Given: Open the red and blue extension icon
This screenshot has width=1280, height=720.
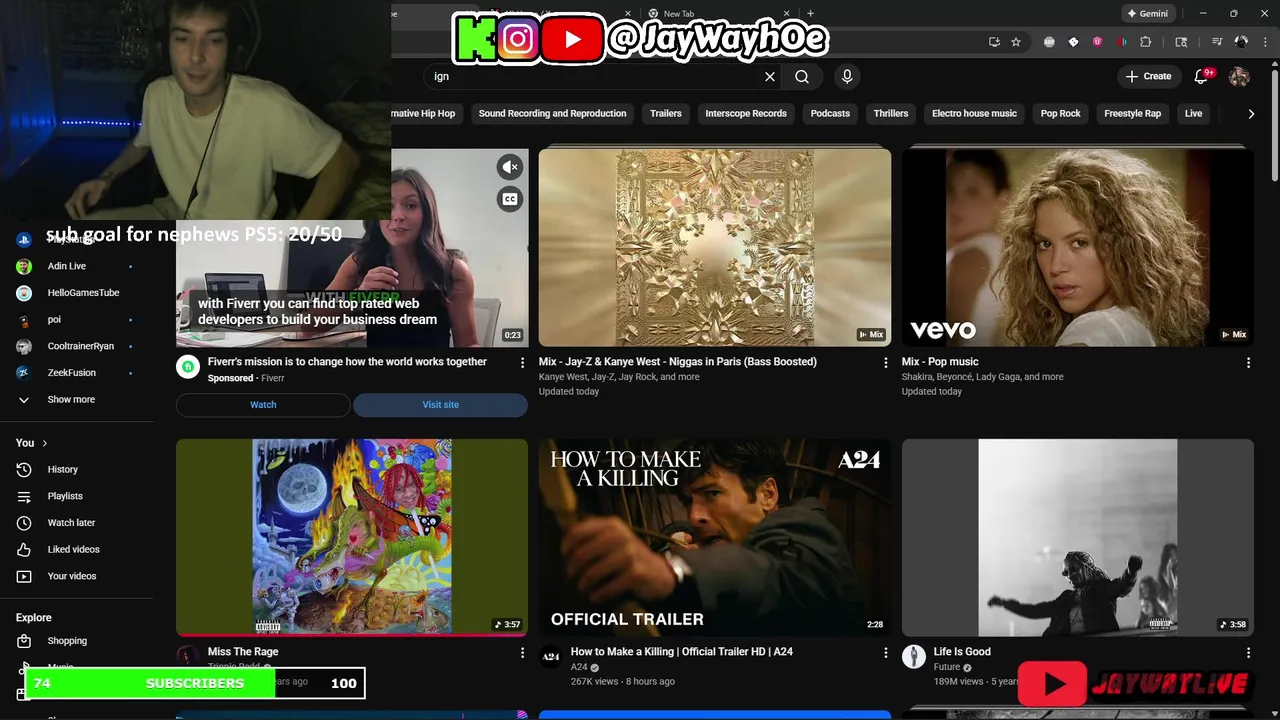Looking at the screenshot, I should [1121, 42].
